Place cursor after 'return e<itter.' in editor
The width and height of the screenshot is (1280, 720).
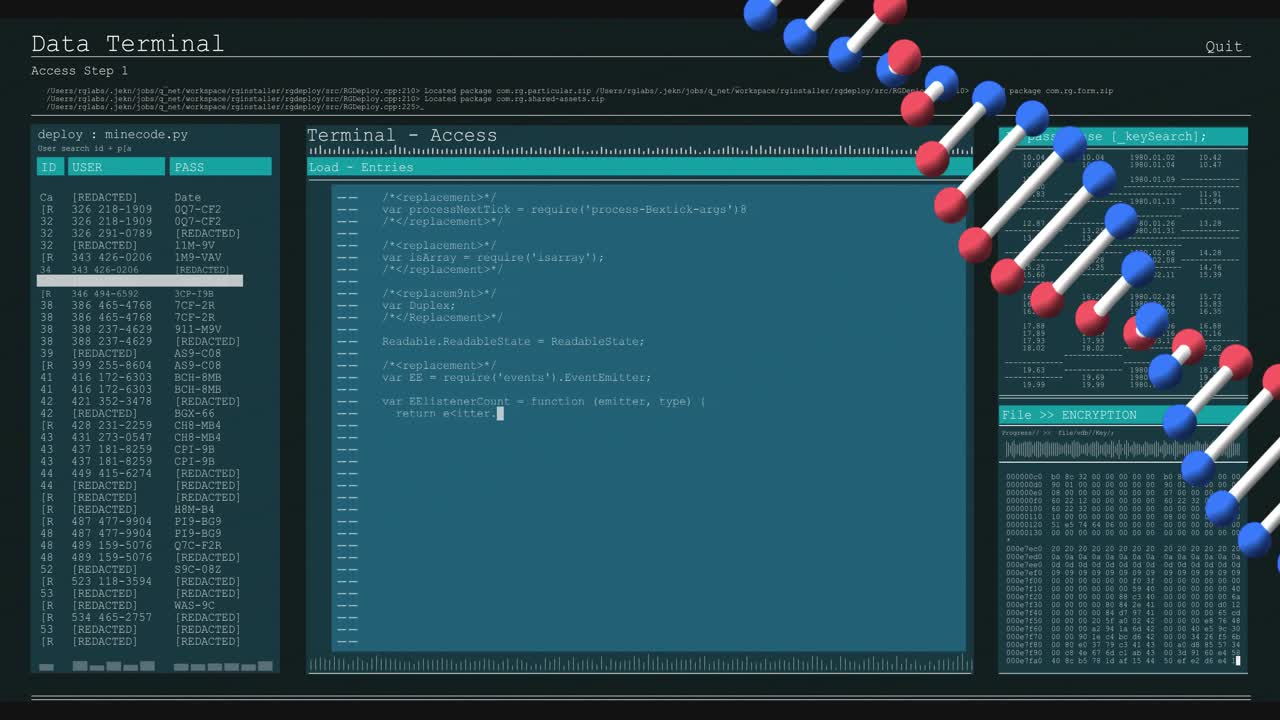click(500, 413)
